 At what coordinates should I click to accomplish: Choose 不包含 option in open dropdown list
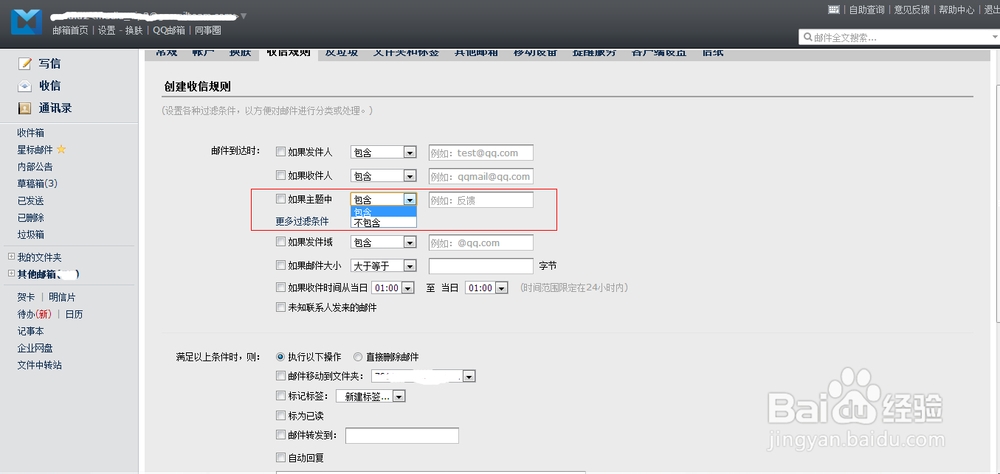click(x=383, y=223)
